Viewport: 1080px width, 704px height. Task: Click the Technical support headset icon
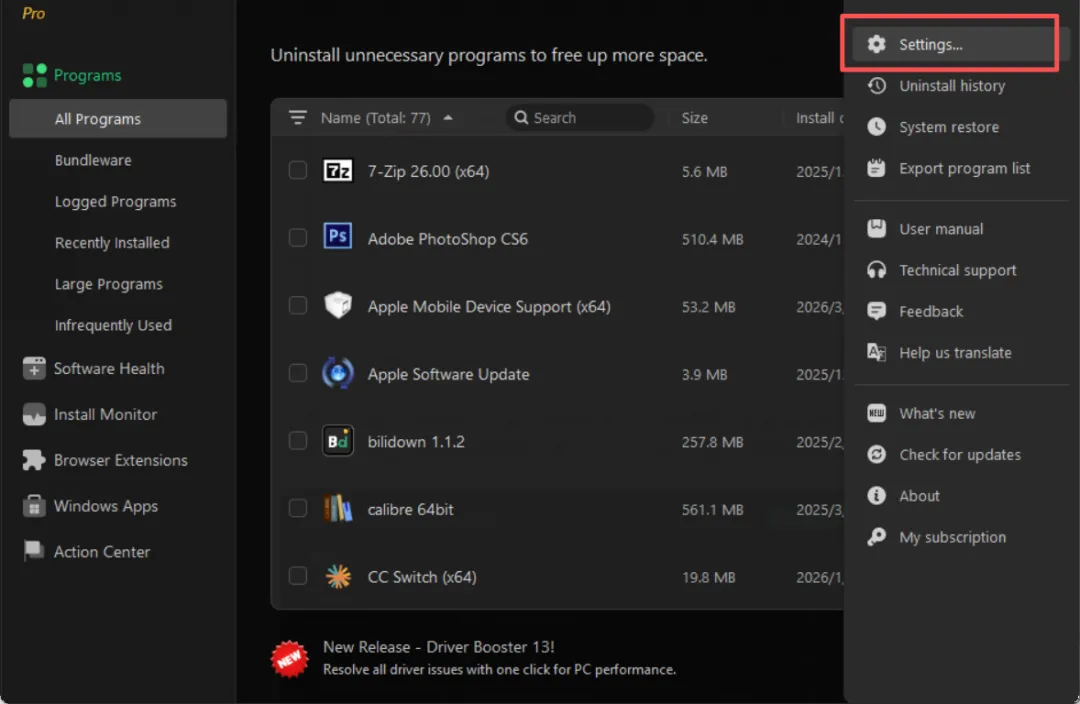[876, 270]
